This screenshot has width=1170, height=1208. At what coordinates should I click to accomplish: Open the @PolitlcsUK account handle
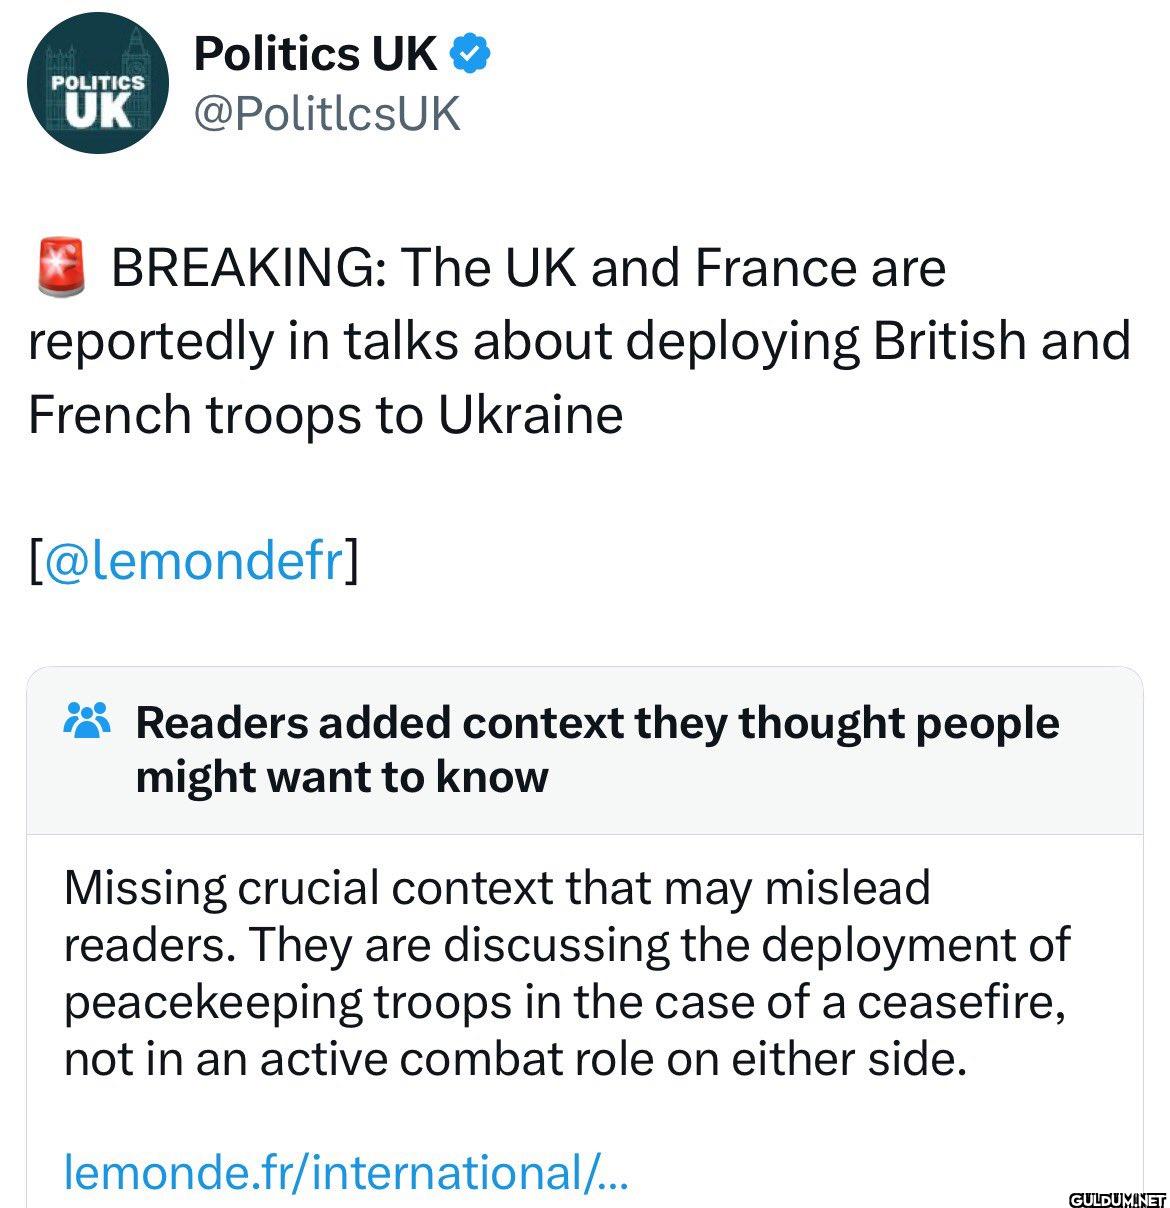326,114
